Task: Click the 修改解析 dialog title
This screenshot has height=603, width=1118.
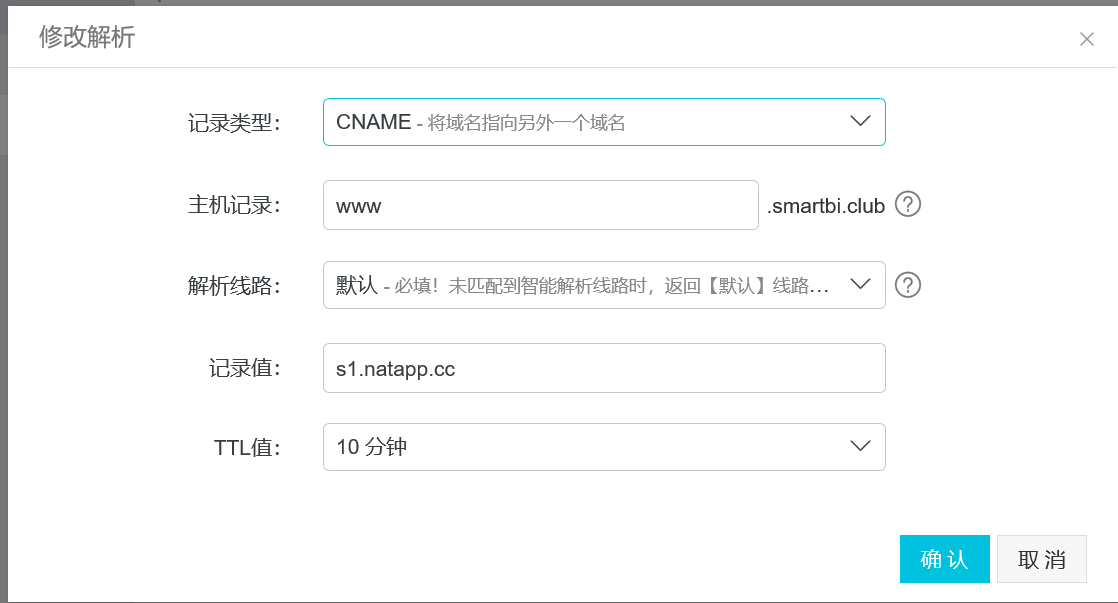Action: point(87,37)
